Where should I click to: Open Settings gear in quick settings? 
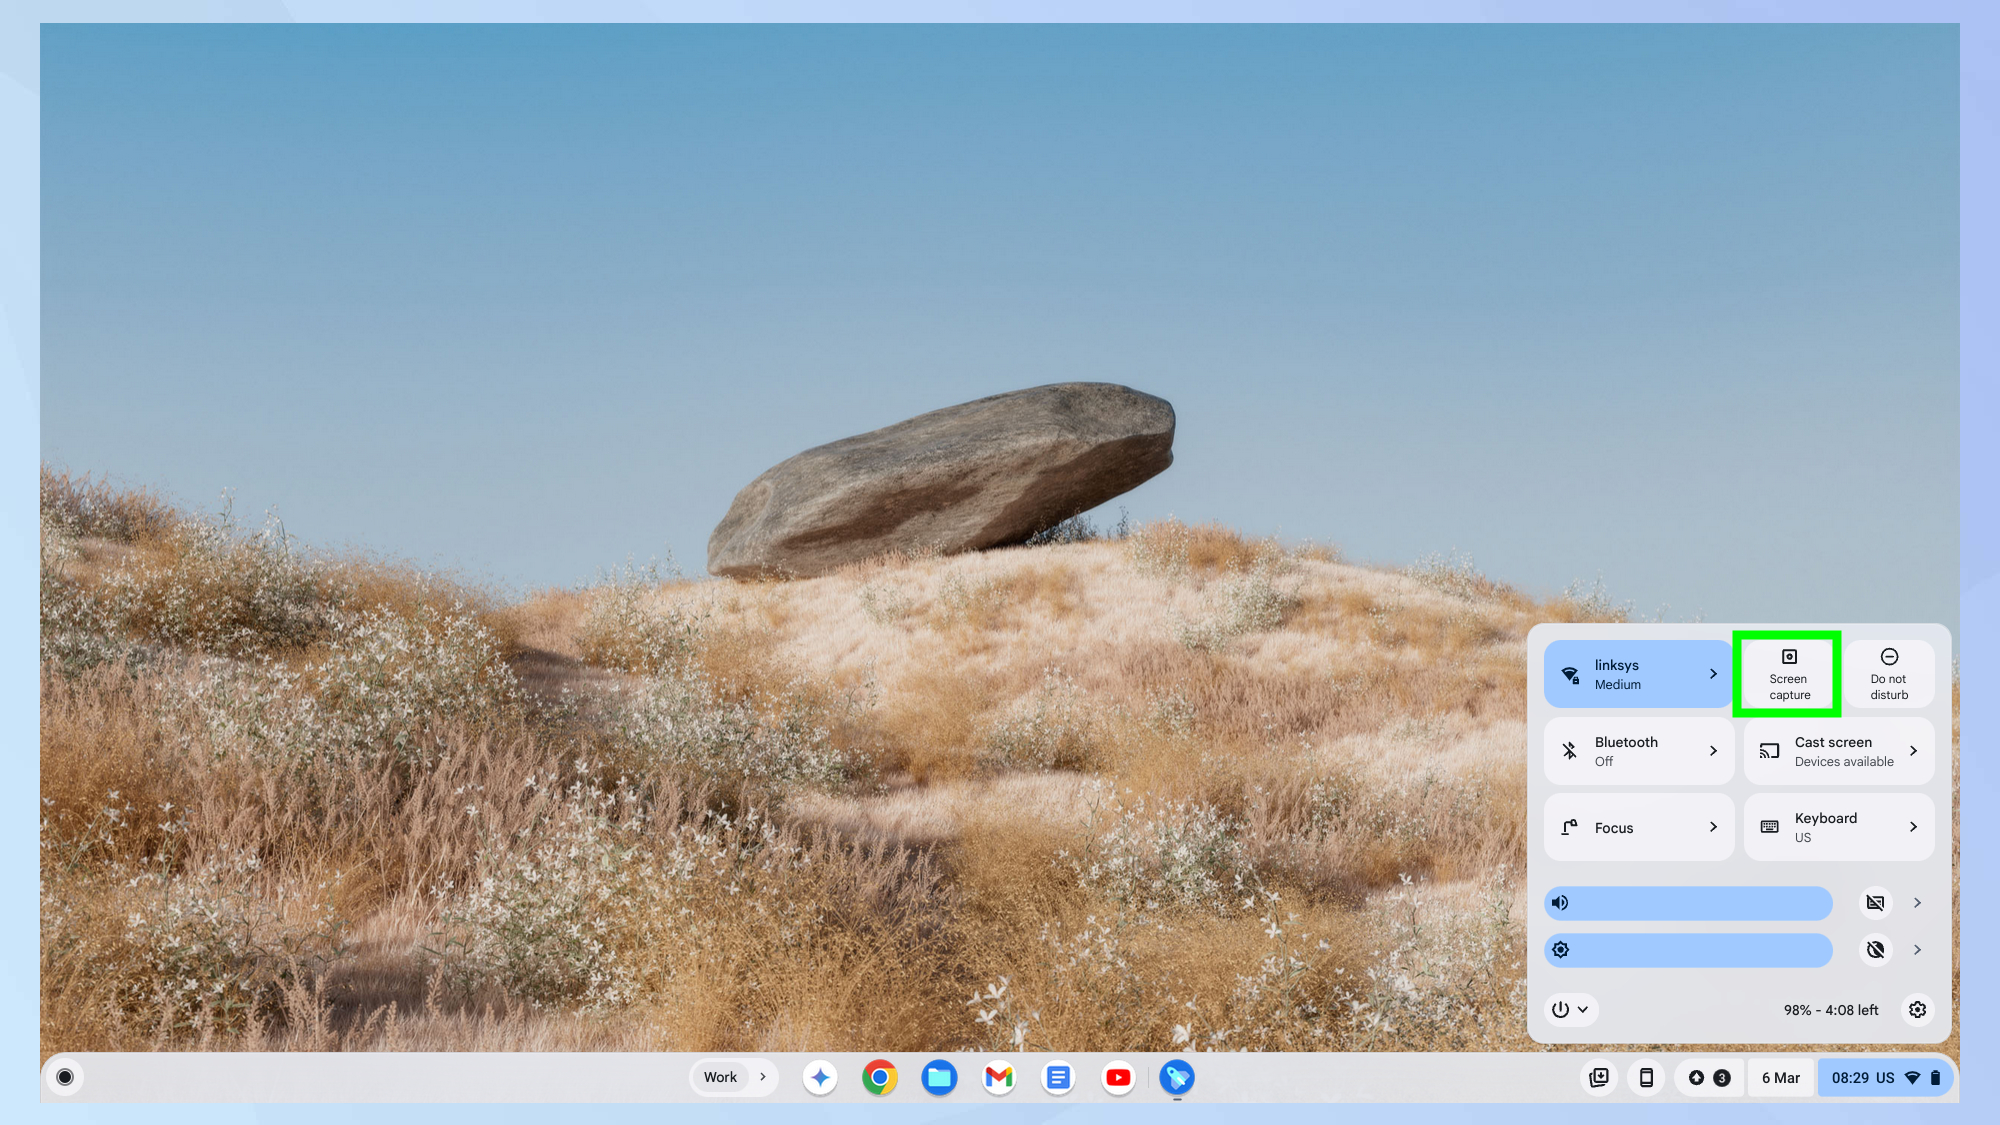[x=1917, y=1010]
